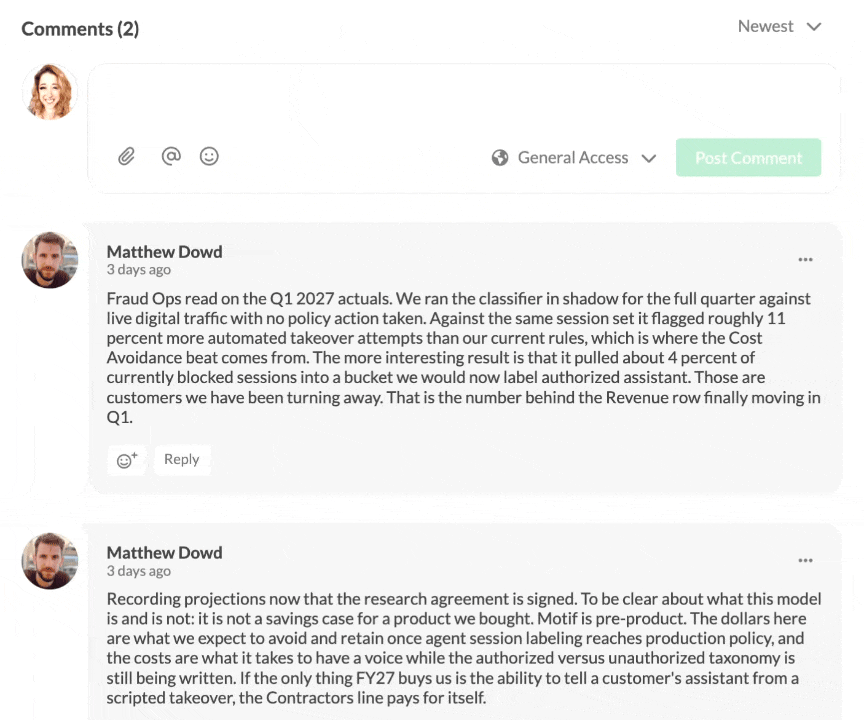Screen dimensions: 864x720
Task: Click the Comments (2) heading
Action: click(80, 29)
